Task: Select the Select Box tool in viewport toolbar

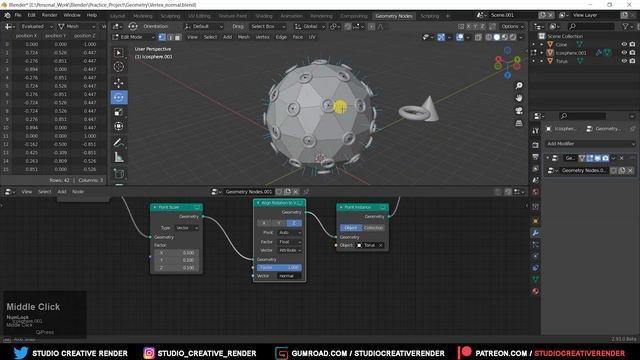Action: pos(119,53)
